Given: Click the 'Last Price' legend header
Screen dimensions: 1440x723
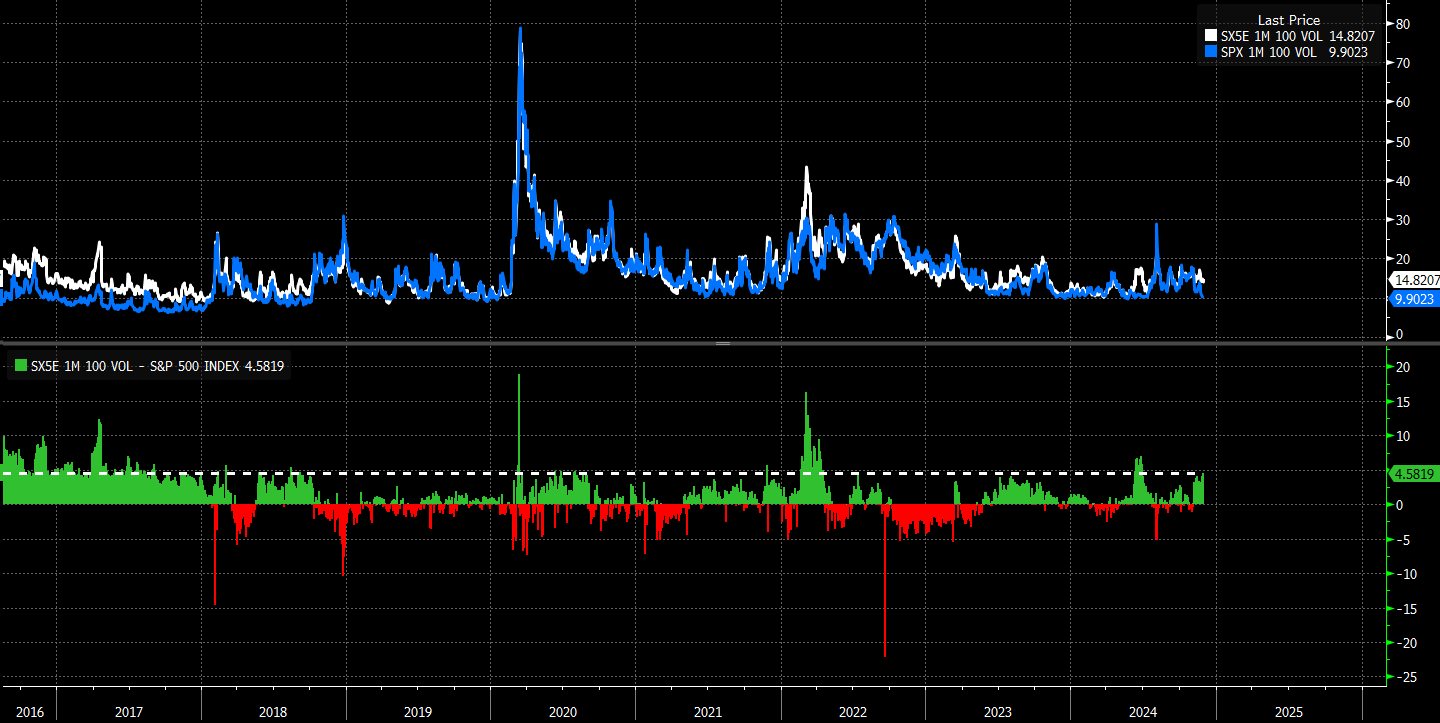Looking at the screenshot, I should coord(1289,20).
